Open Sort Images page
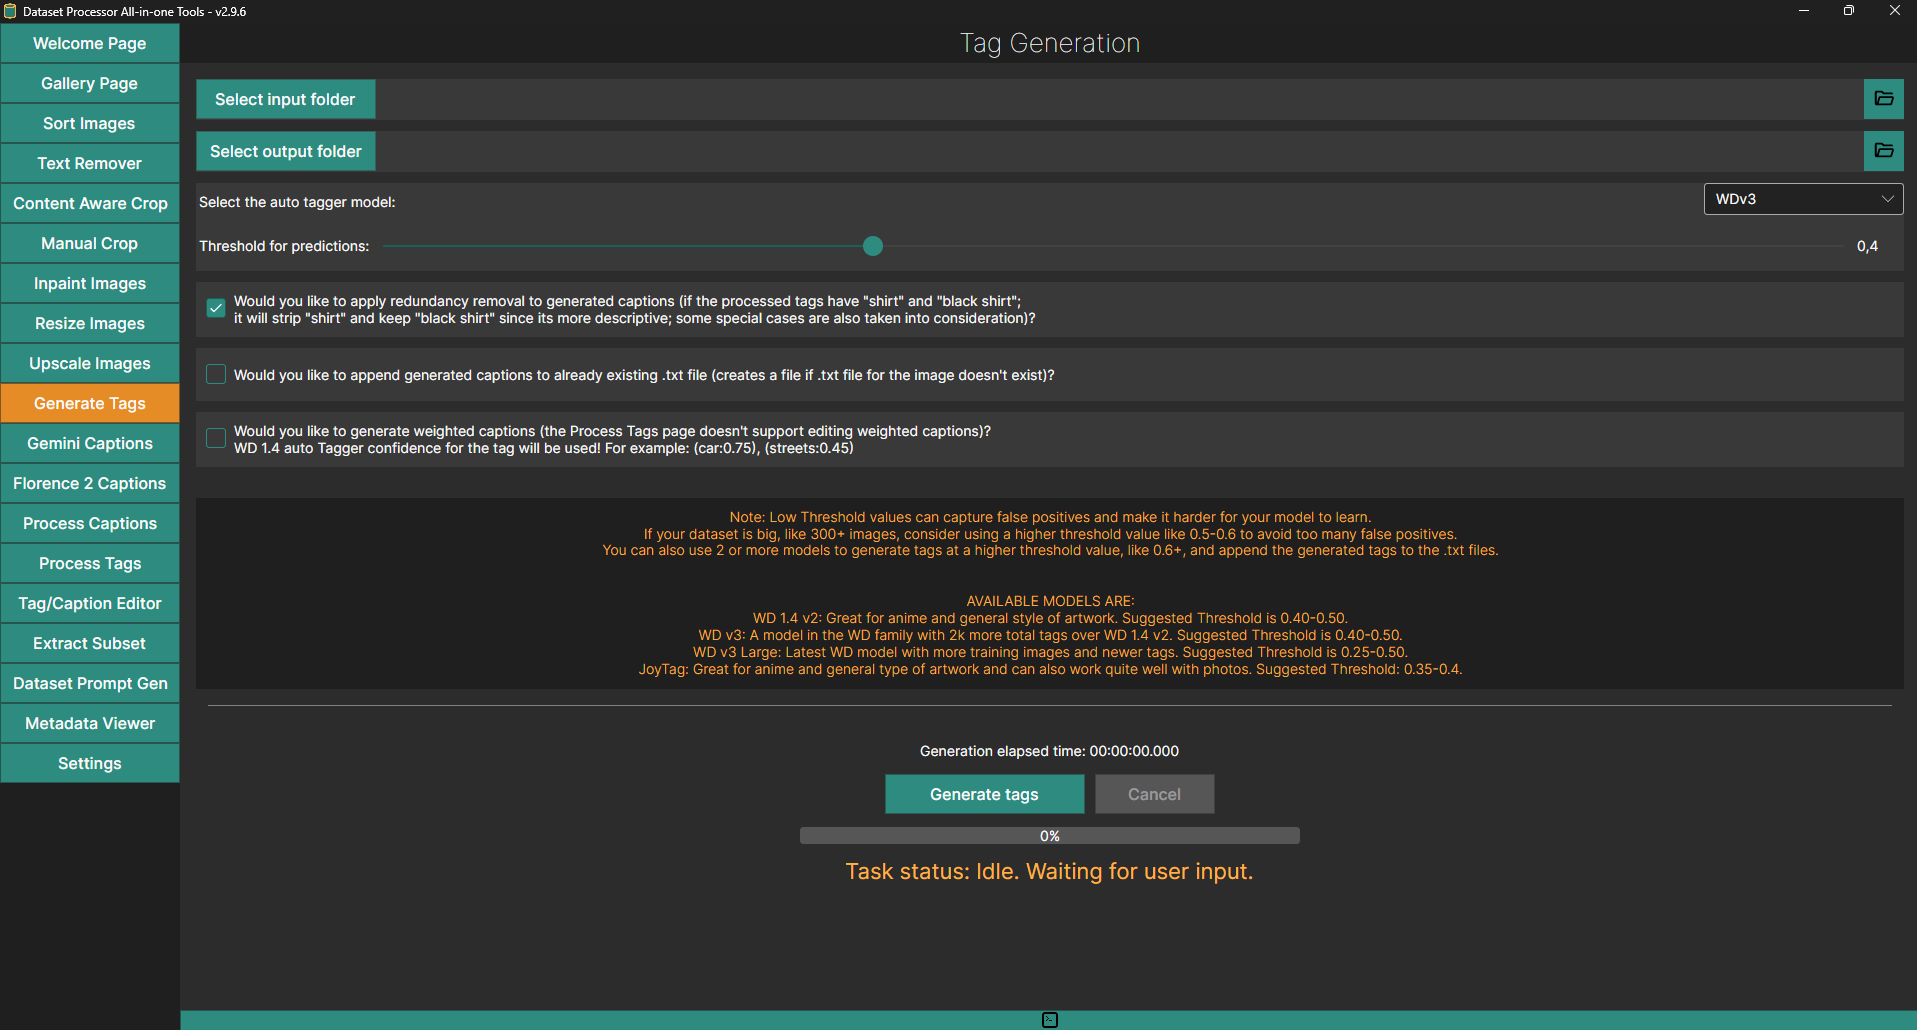Viewport: 1917px width, 1030px height. pos(90,123)
